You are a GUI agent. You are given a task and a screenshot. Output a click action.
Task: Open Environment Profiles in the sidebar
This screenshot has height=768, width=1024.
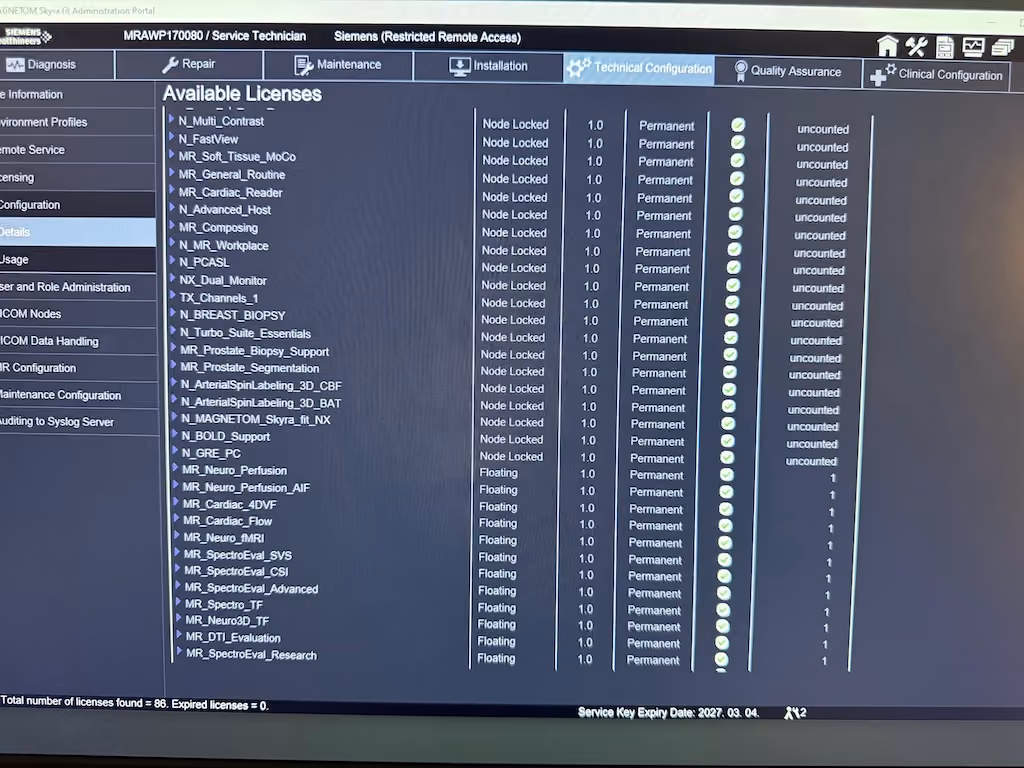[77, 122]
